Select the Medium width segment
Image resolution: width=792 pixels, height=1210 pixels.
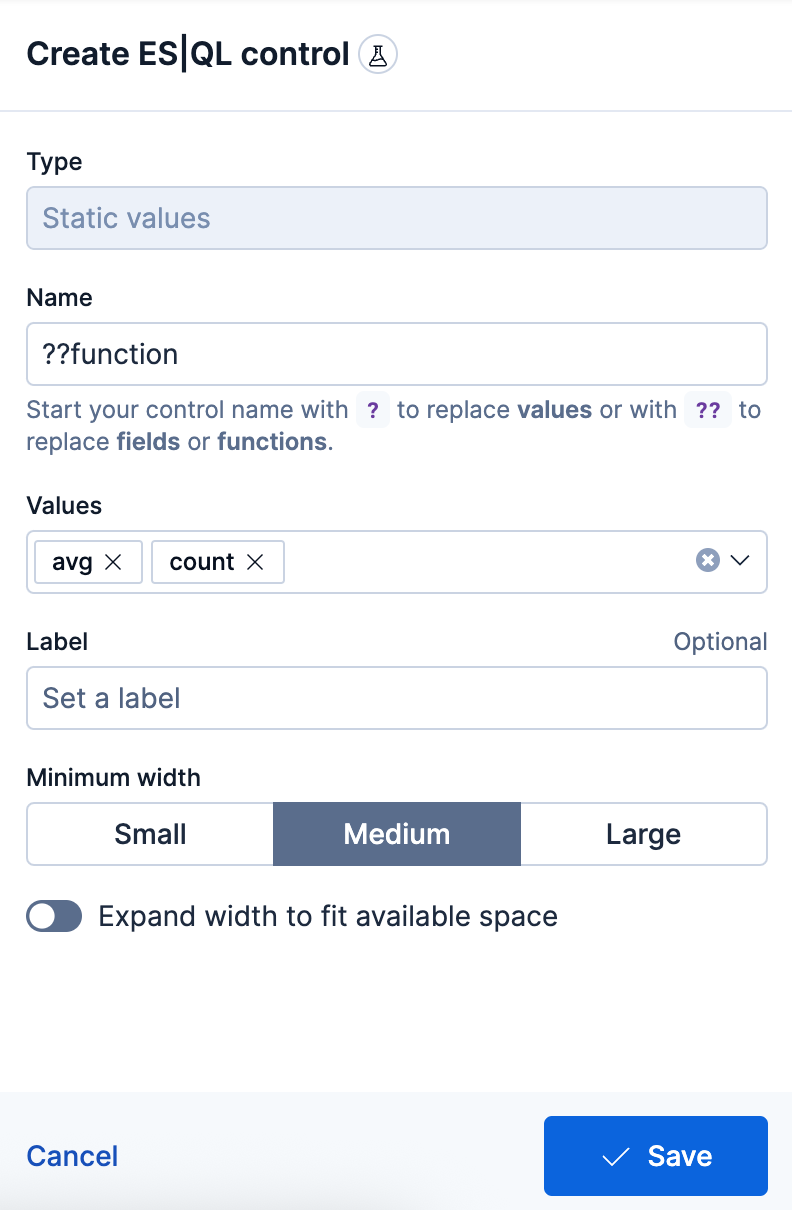point(396,833)
